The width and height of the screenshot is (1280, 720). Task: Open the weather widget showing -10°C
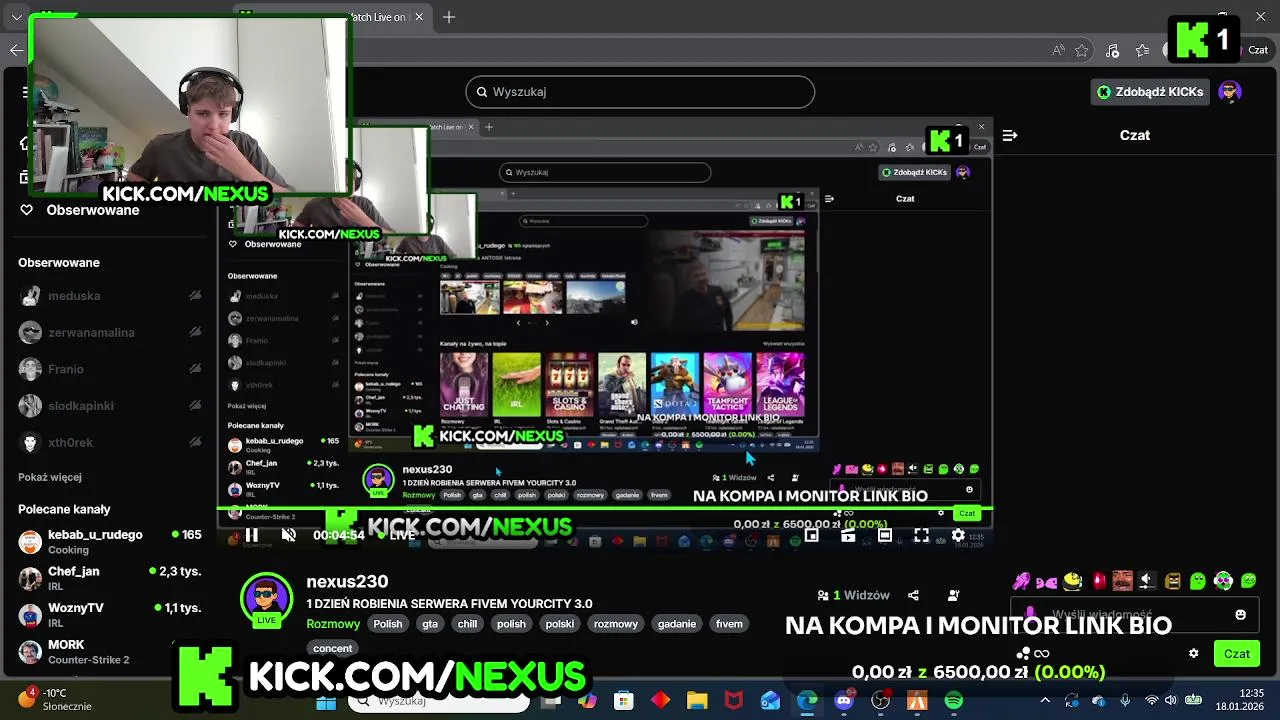[55, 699]
